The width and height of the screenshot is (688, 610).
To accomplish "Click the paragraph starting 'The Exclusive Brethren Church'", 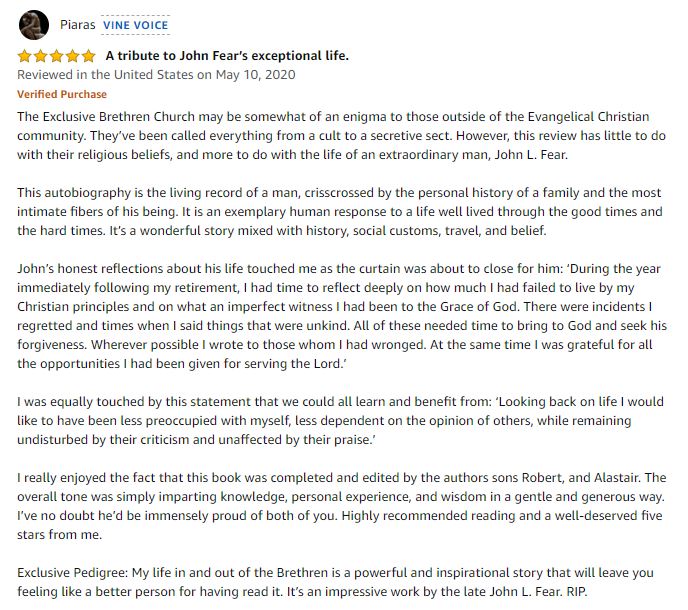I will pyautogui.click(x=340, y=135).
